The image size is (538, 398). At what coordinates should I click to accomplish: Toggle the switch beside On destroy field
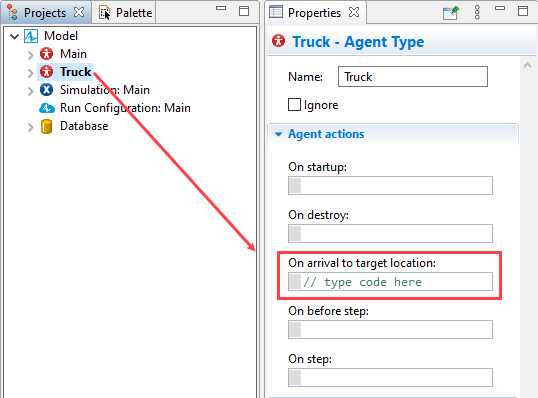(x=295, y=234)
